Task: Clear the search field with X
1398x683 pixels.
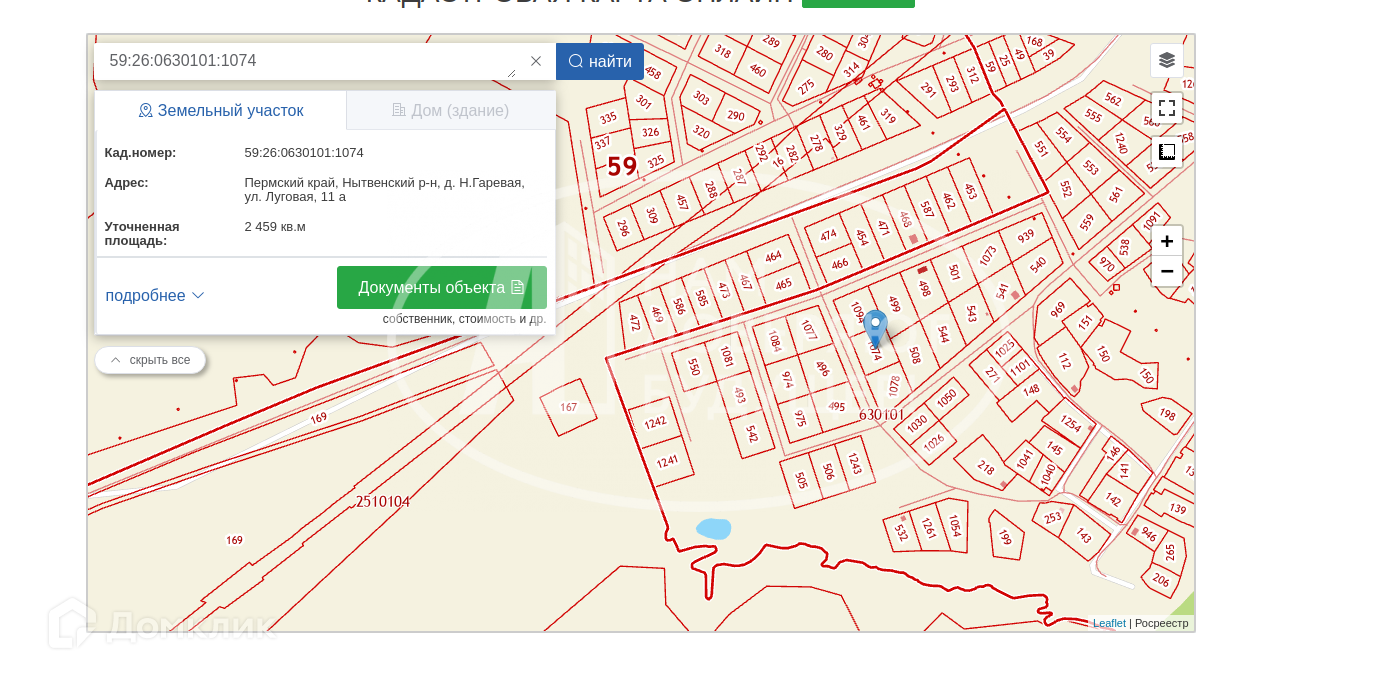Action: pyautogui.click(x=536, y=61)
